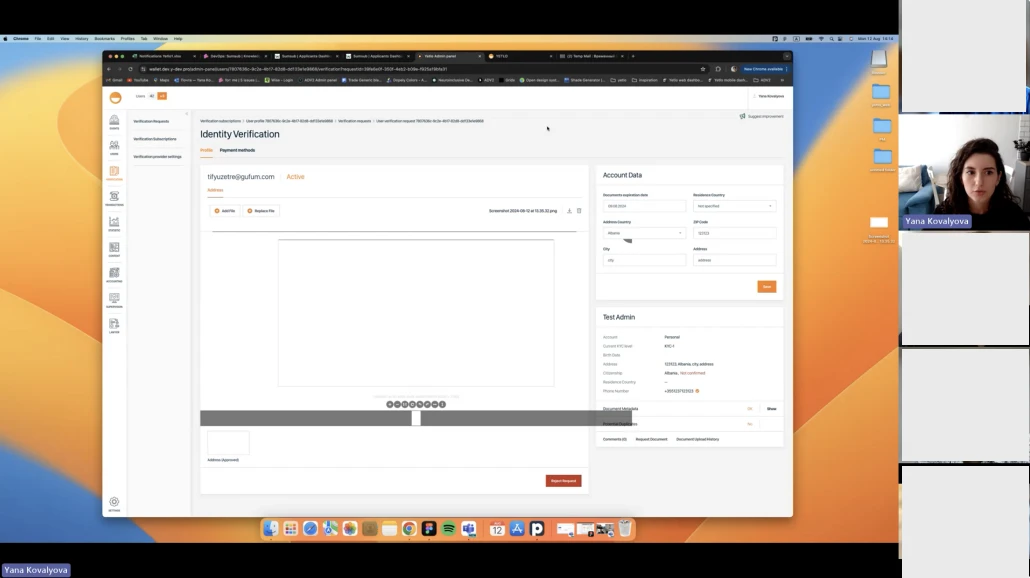
Task: Open Verification Subscriptions menu item
Action: 155,139
